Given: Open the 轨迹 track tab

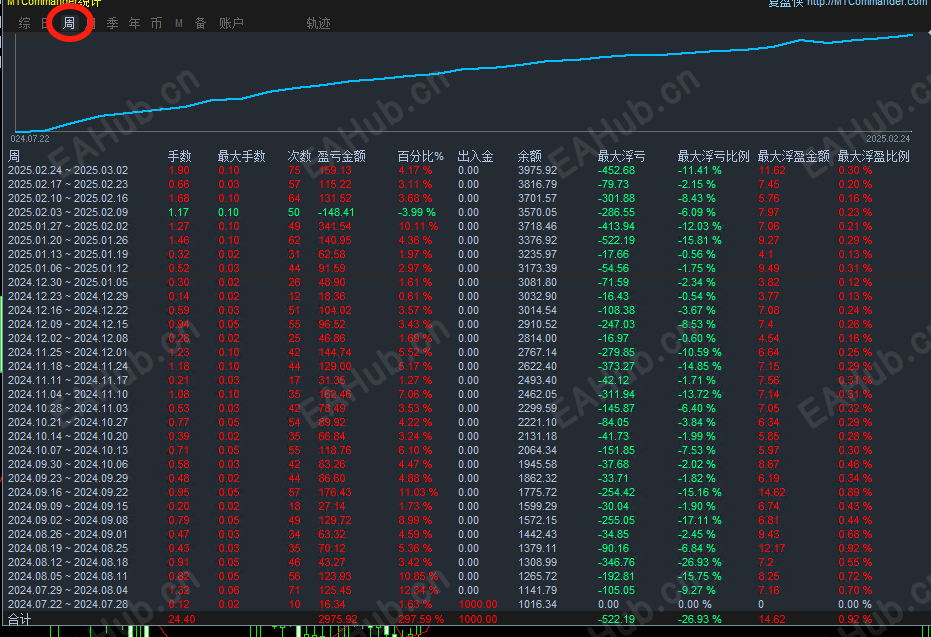Looking at the screenshot, I should [318, 23].
